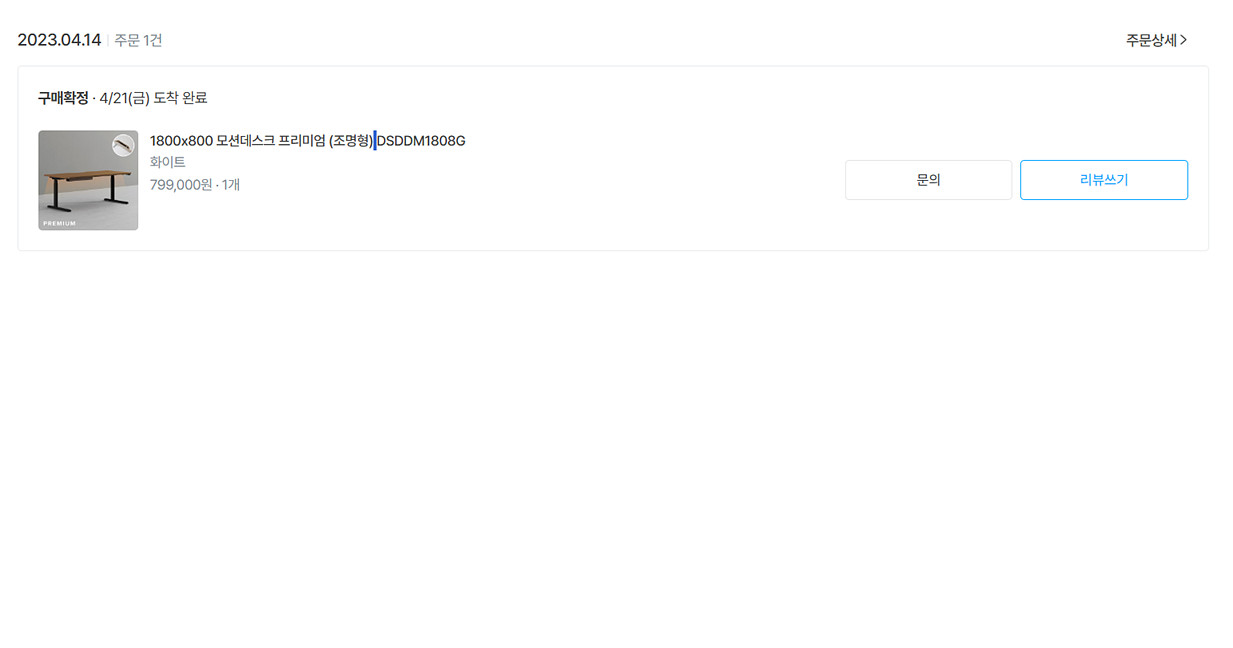Click the 1개 quantity text

(231, 185)
